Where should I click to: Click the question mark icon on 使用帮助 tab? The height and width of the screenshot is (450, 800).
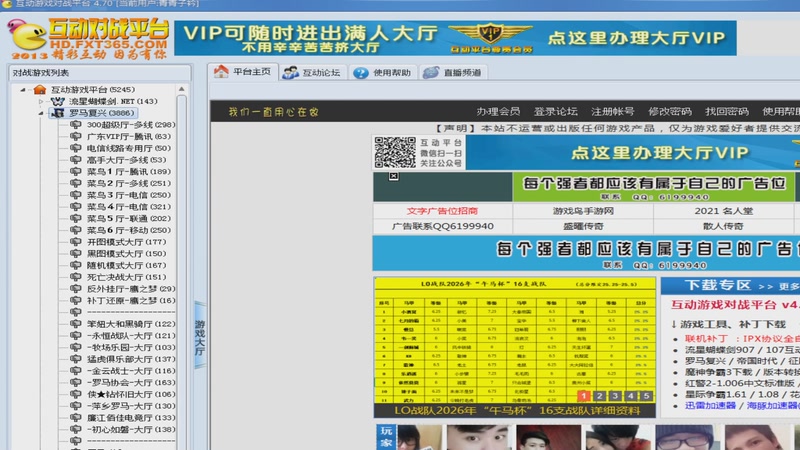coord(361,73)
